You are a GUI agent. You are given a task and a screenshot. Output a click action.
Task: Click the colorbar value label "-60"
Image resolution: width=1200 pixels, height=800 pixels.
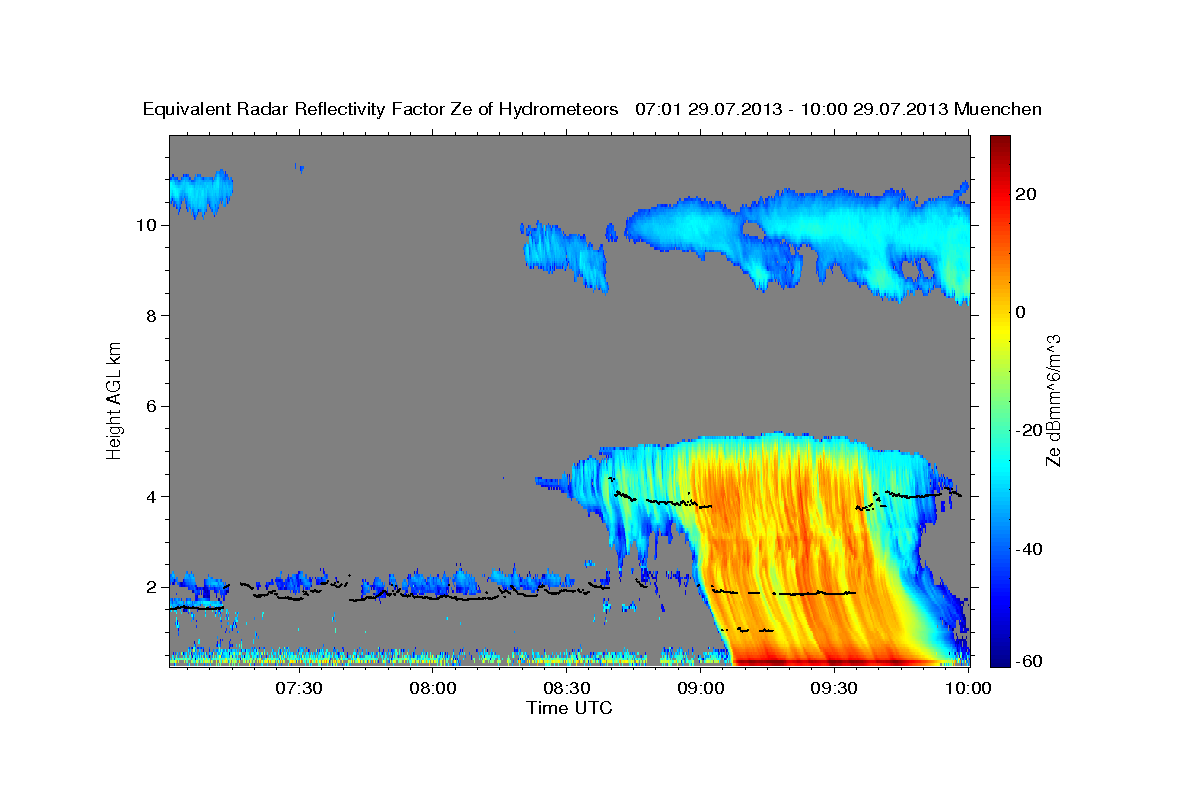pyautogui.click(x=1028, y=661)
